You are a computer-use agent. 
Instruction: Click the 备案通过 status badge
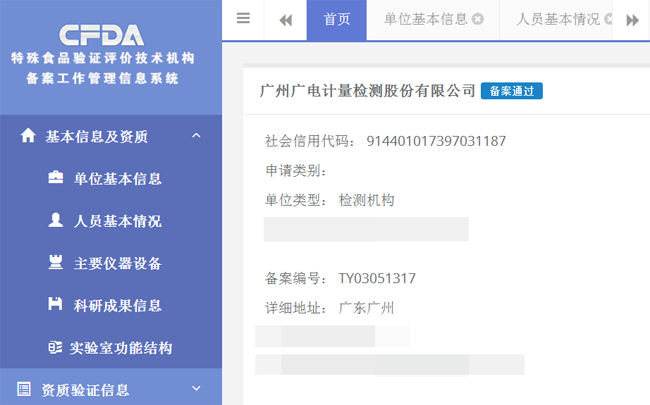[511, 92]
